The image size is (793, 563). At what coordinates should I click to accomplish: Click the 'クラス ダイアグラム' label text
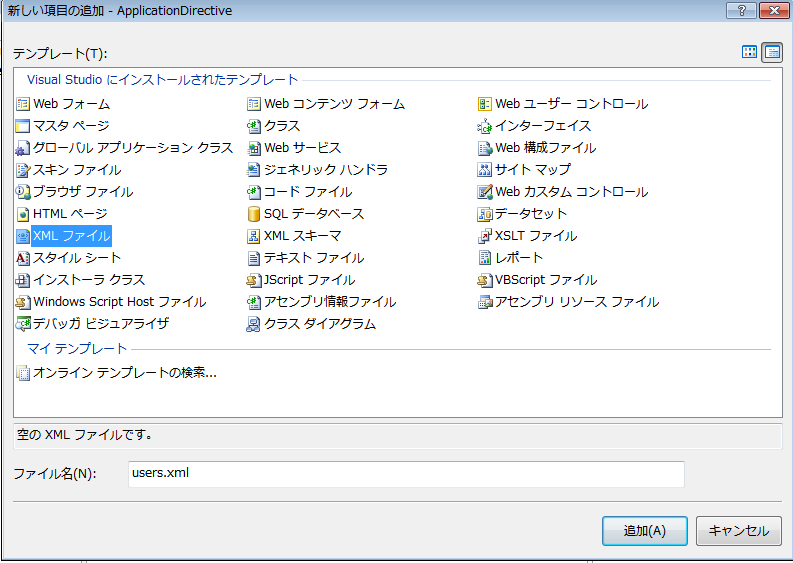[320, 324]
